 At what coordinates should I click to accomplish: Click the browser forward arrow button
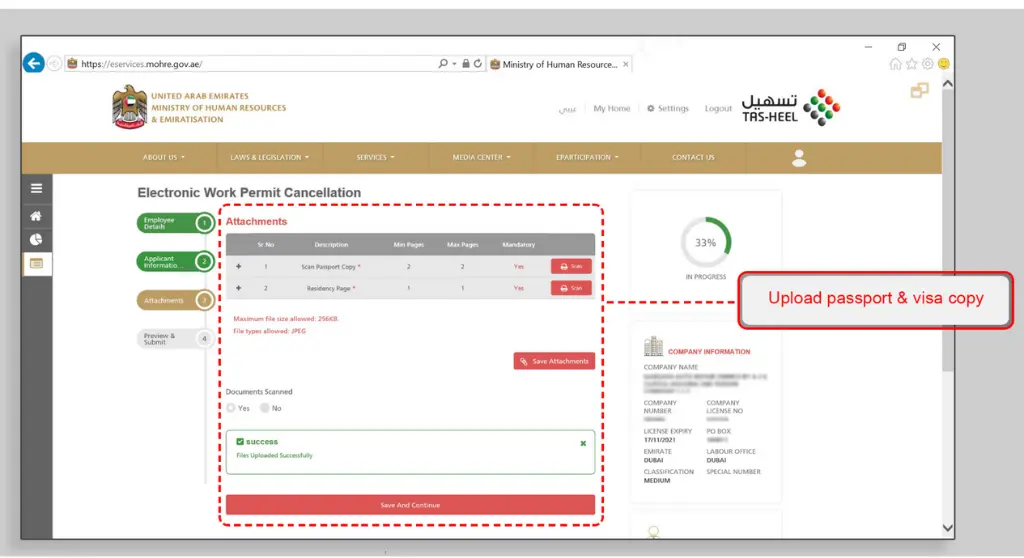54,63
